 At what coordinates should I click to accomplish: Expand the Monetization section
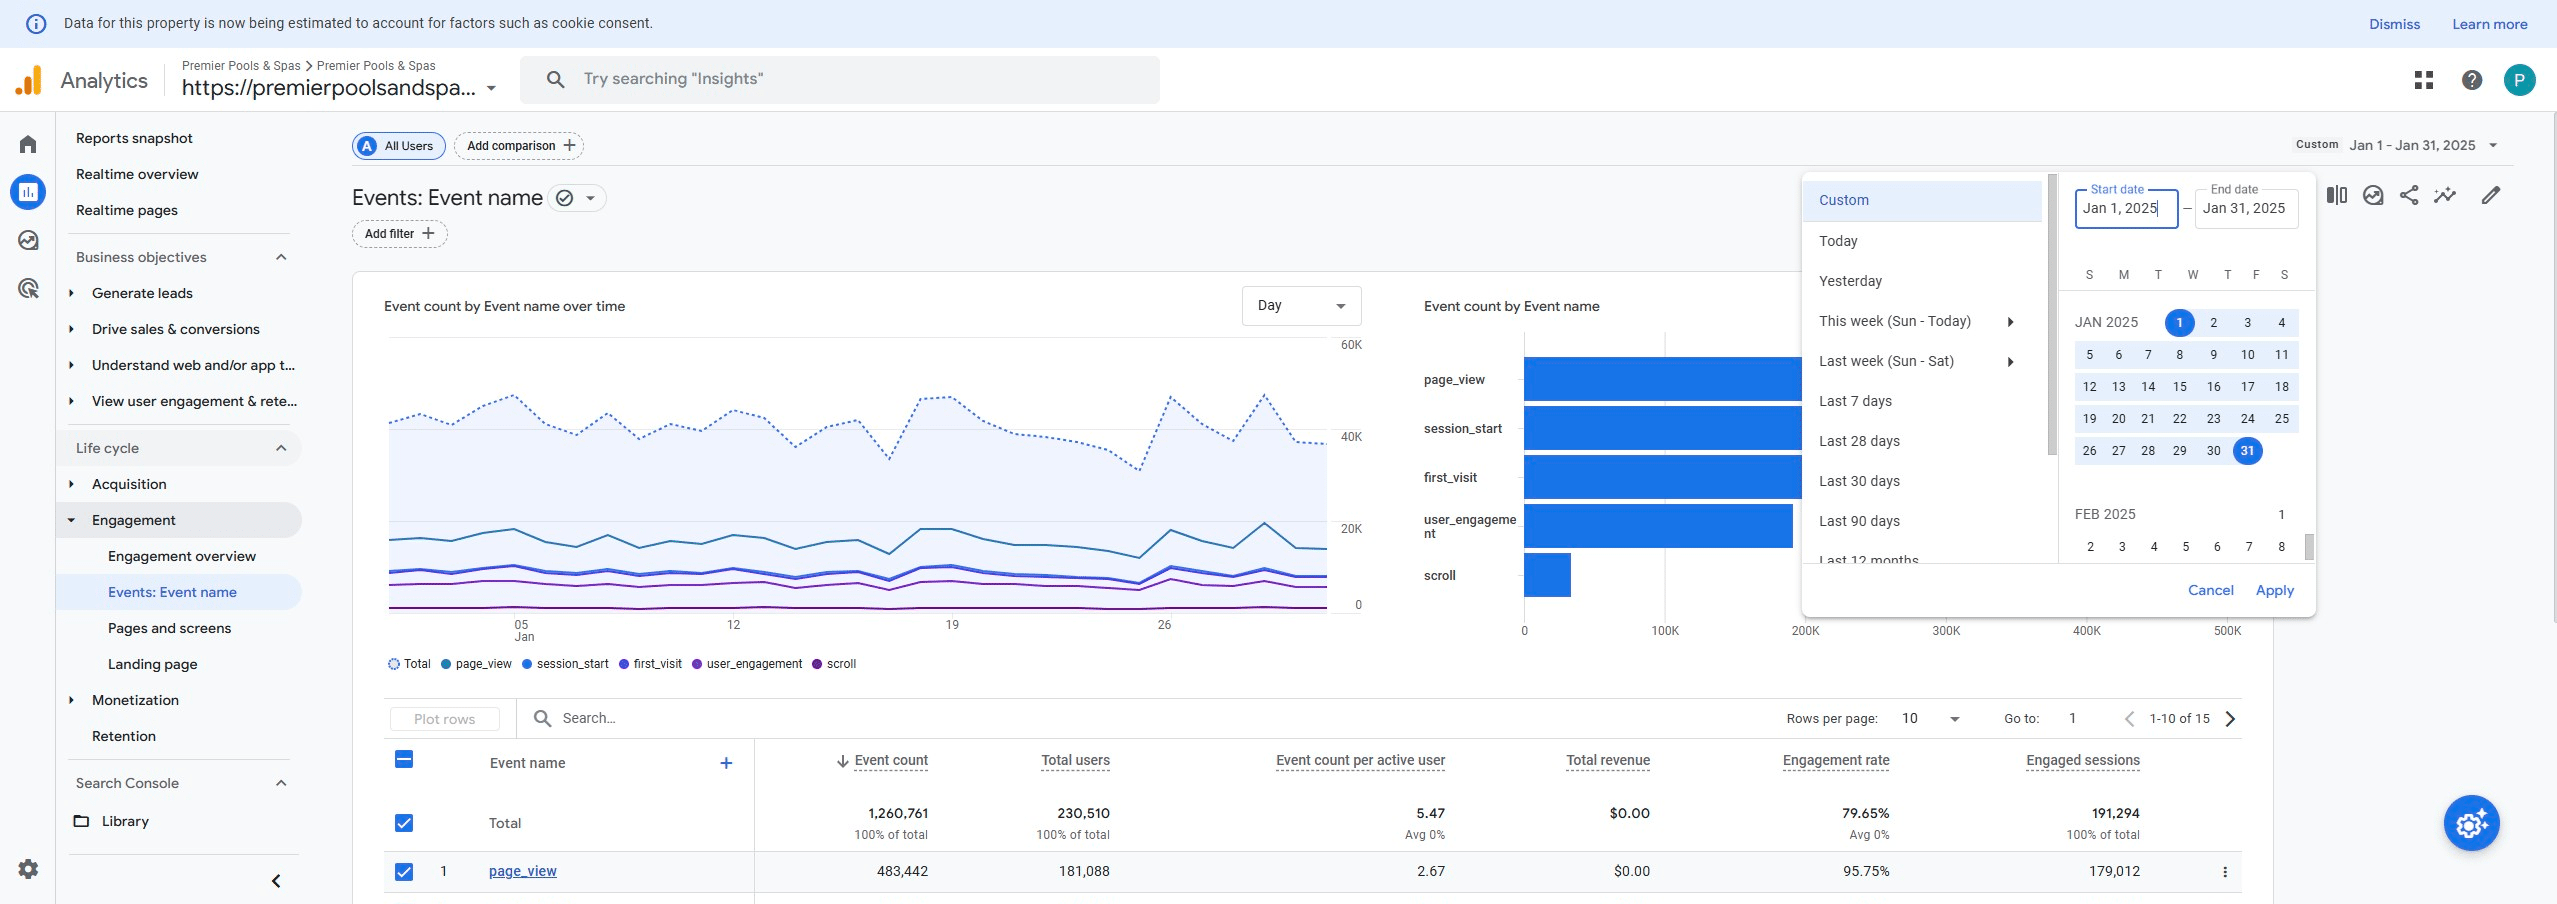pos(135,700)
